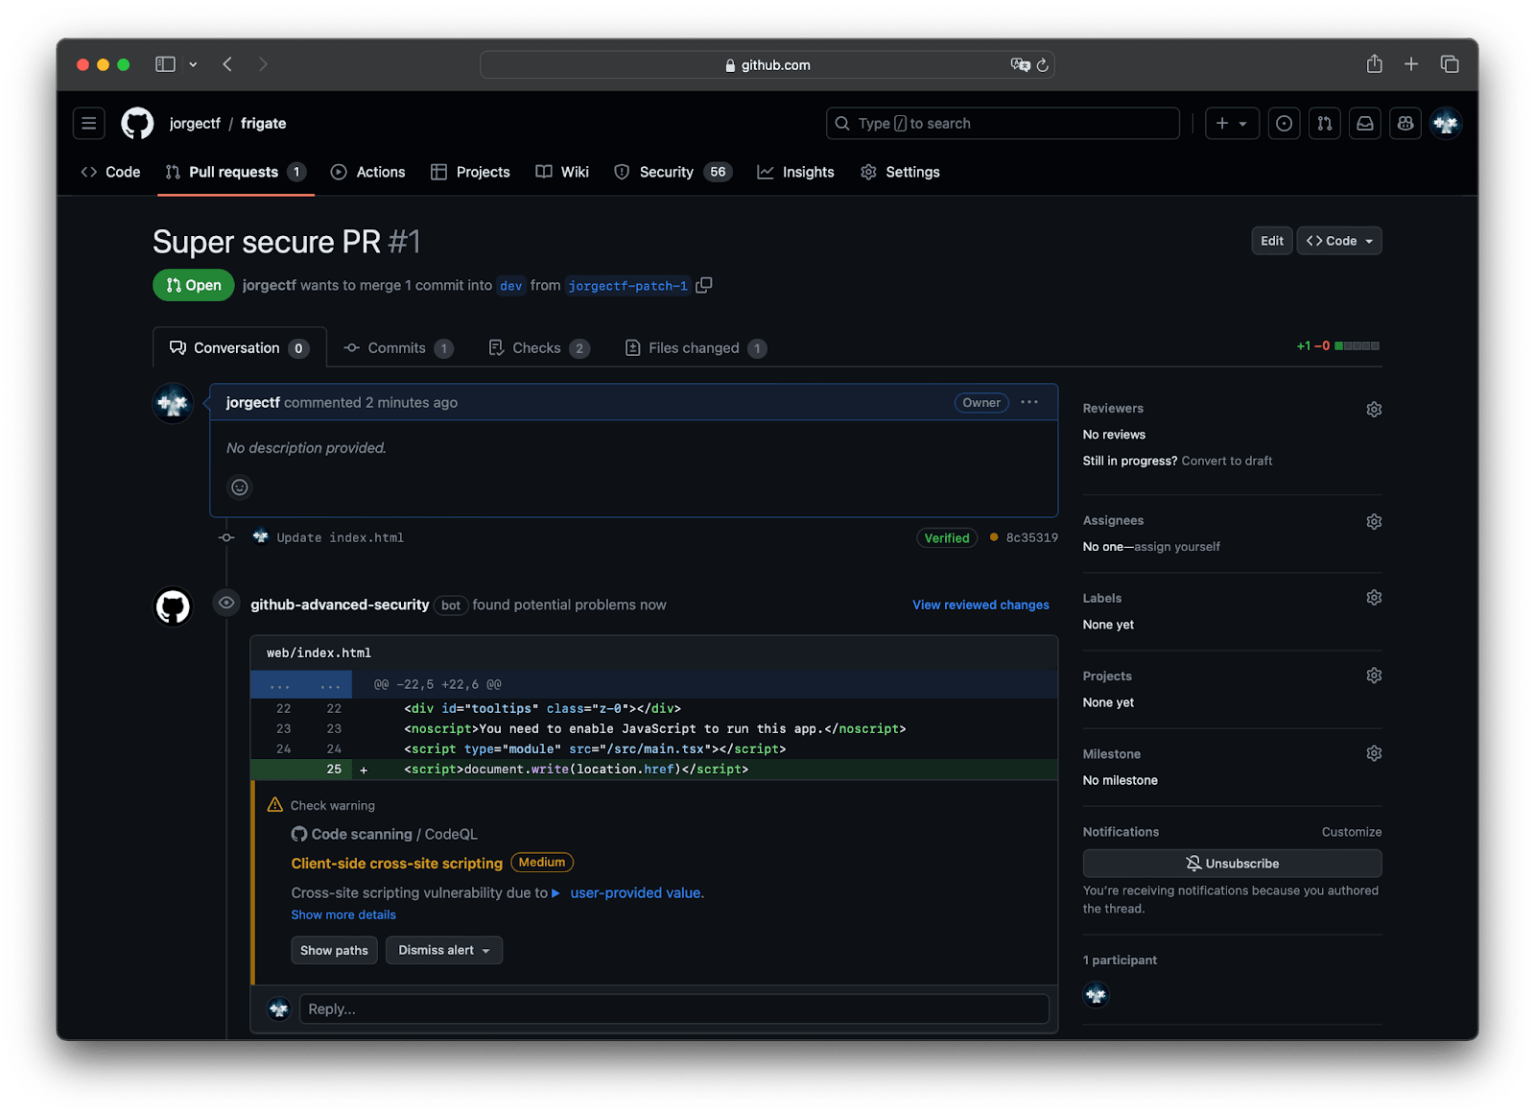
Task: Open the pull requests icon in header
Action: coord(1324,123)
